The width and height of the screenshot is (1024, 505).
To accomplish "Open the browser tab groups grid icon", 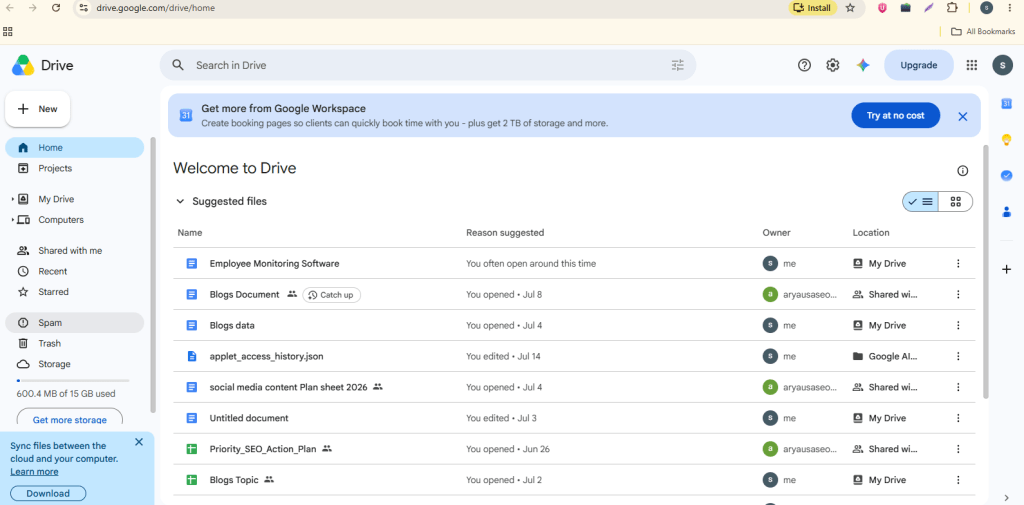I will click(x=8, y=31).
